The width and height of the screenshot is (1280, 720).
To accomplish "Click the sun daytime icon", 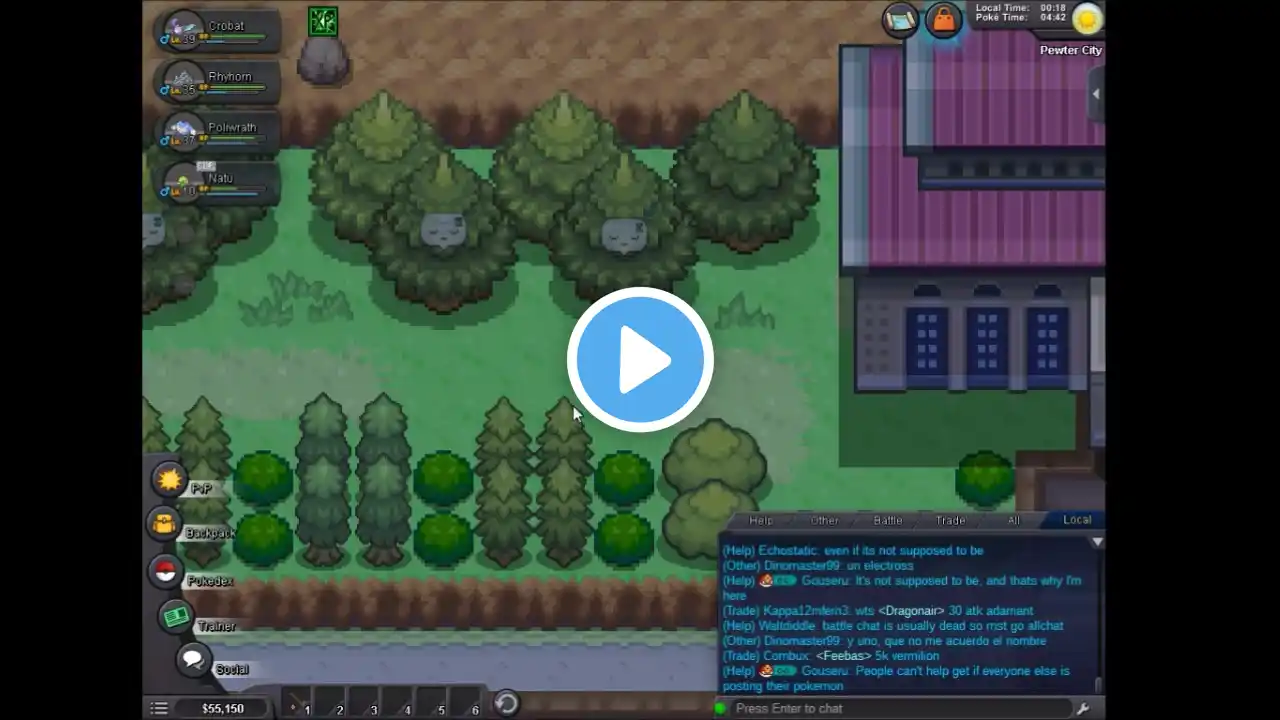I will (1087, 18).
